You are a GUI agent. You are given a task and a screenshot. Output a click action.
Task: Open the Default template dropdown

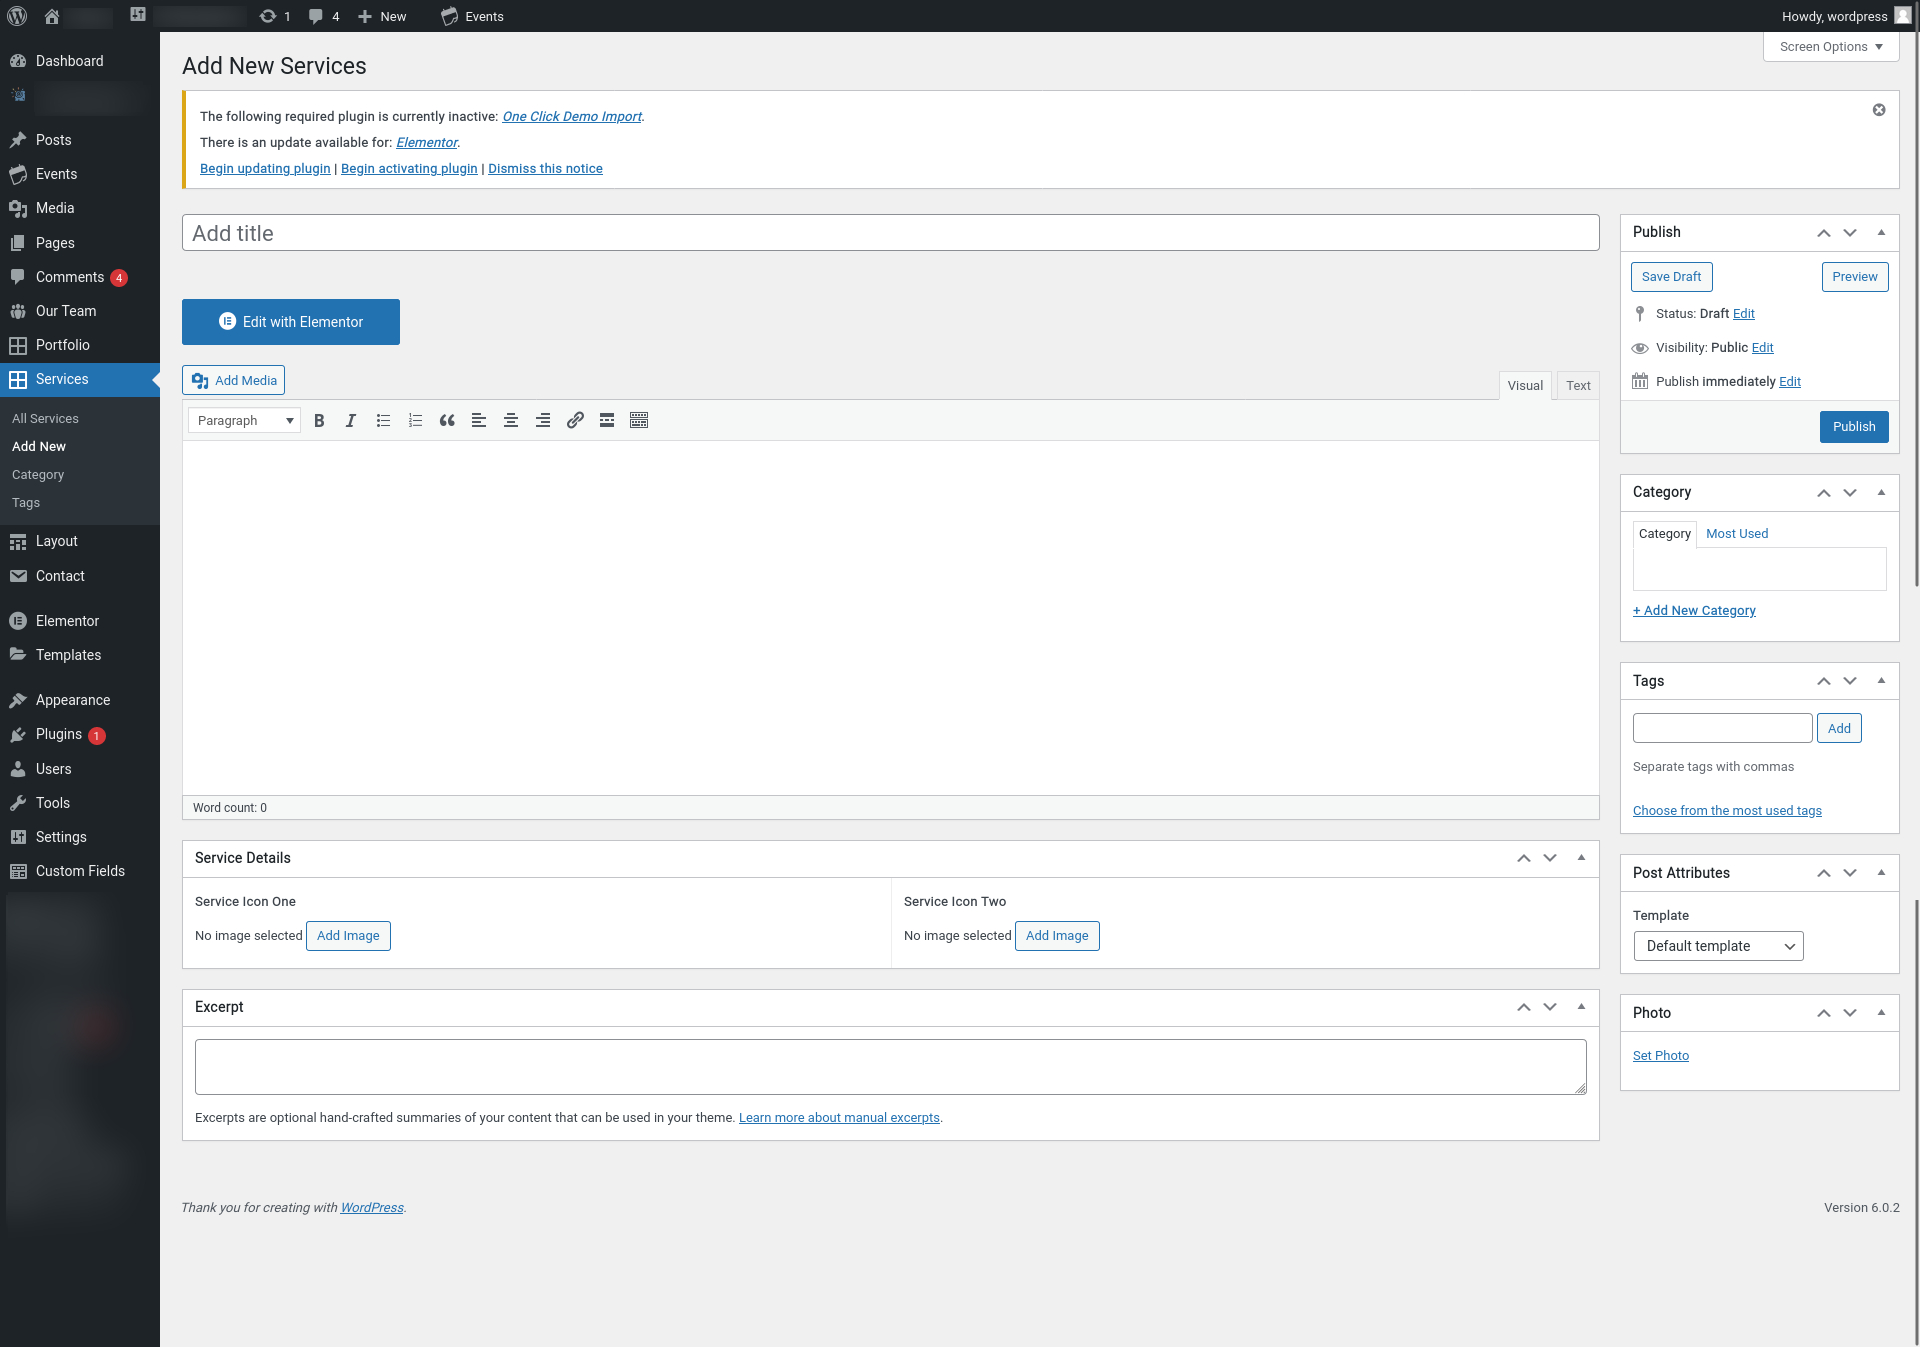(x=1718, y=946)
